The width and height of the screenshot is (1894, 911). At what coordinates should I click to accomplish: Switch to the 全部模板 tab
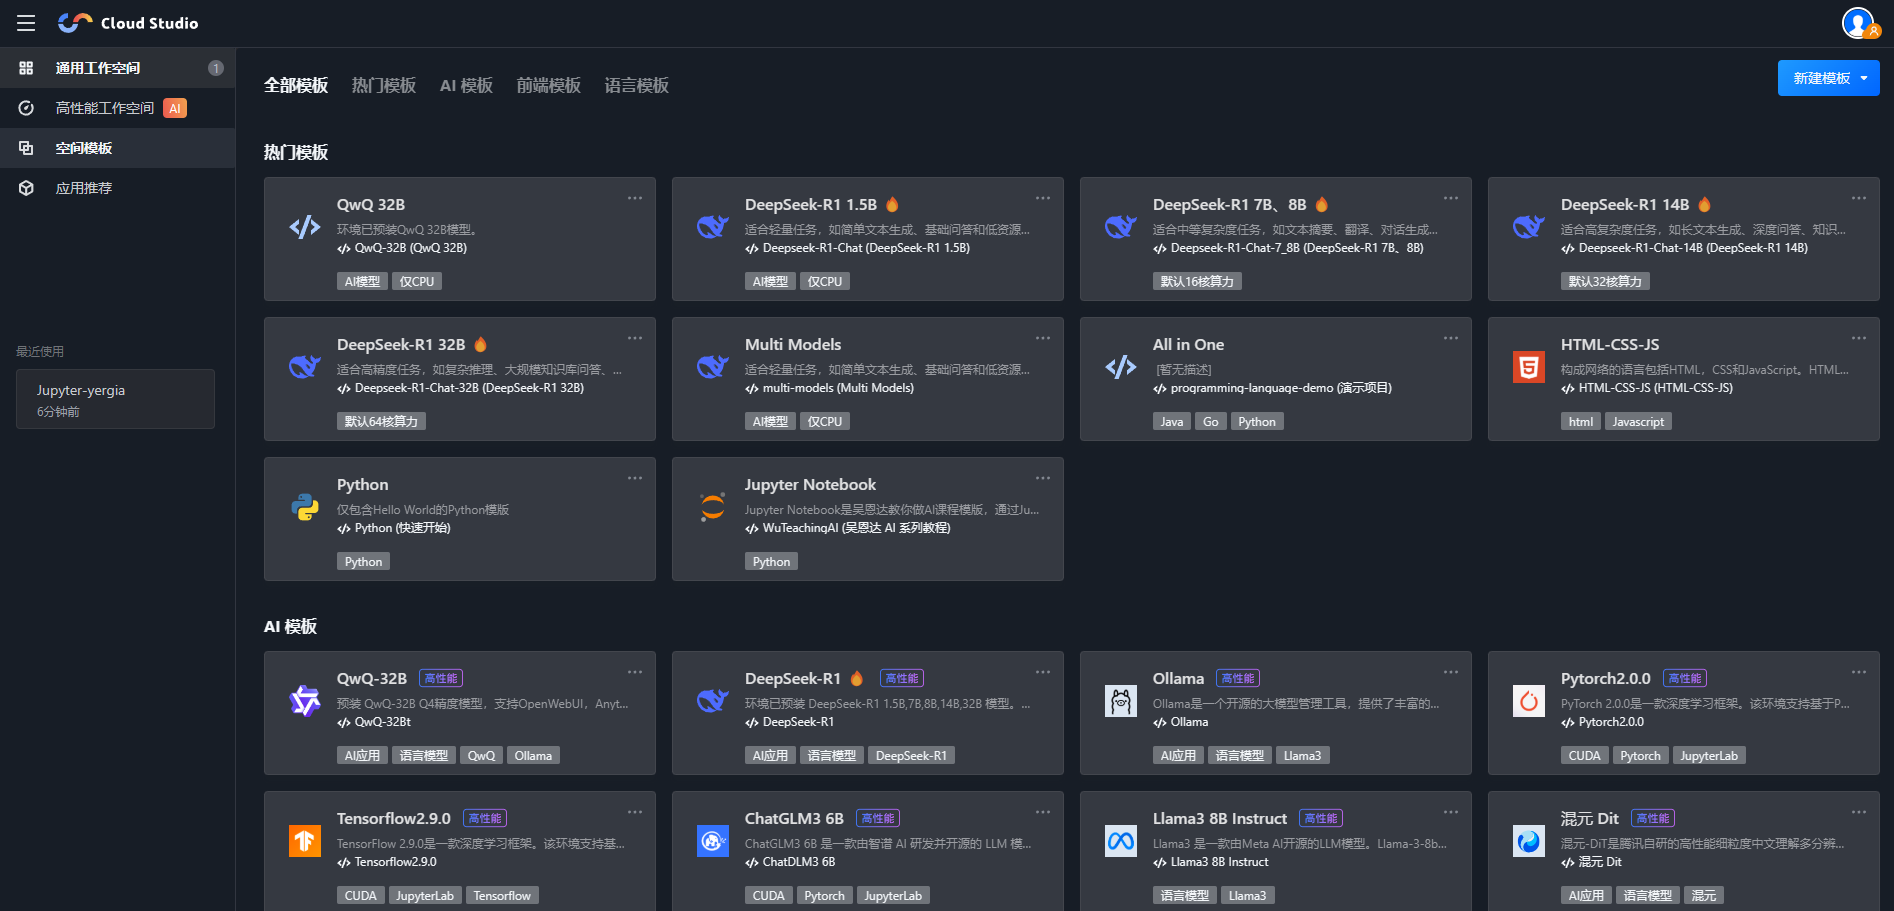(x=296, y=86)
